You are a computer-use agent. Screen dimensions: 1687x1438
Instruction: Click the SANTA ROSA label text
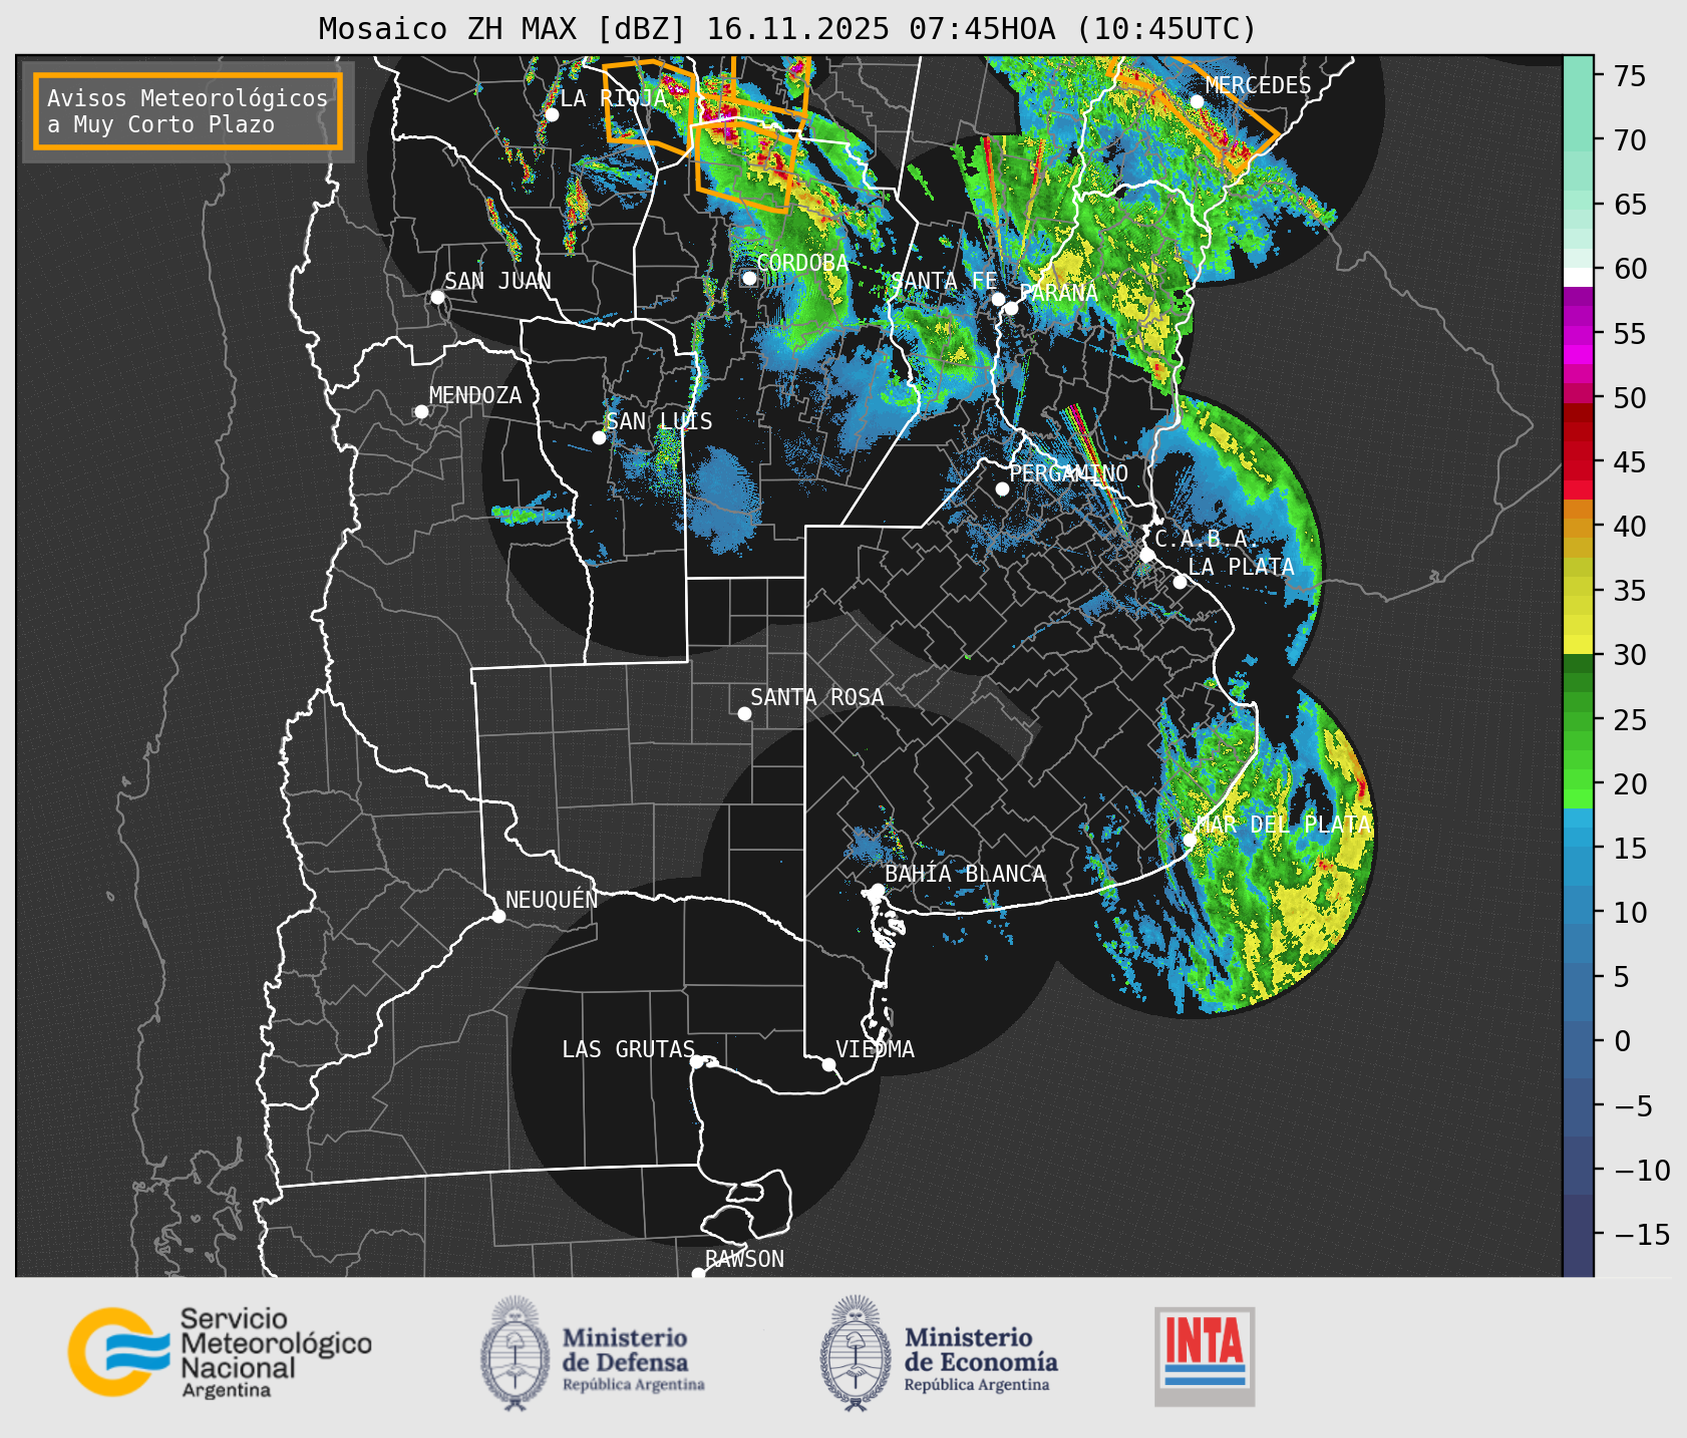pos(817,697)
